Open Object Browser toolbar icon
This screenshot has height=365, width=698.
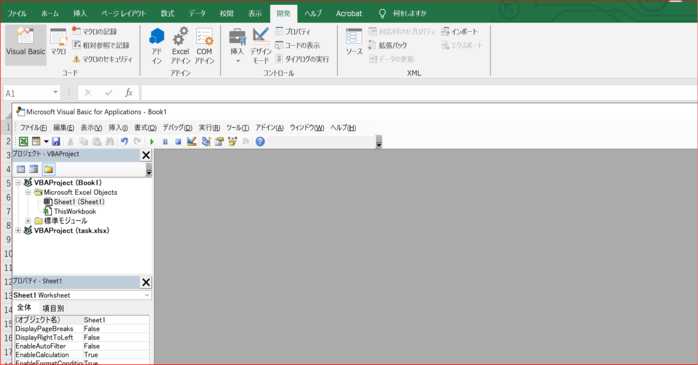click(232, 142)
